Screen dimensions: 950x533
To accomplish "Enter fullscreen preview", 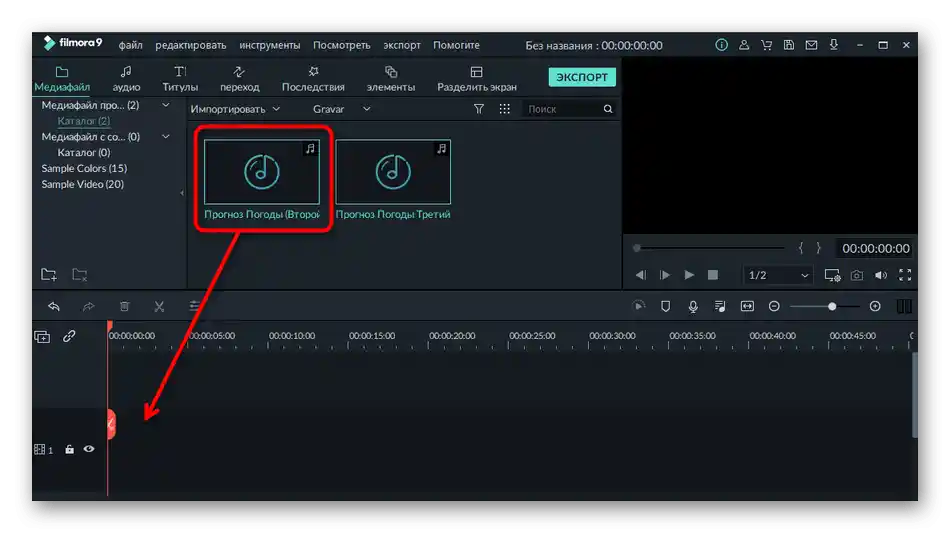I will point(905,275).
